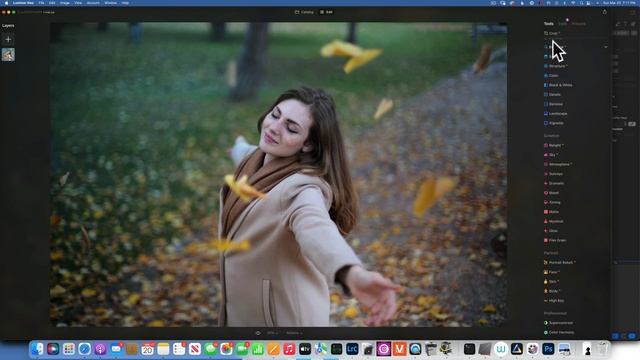Open the View menu
Viewport: 640px width, 360px height.
pos(78,3)
